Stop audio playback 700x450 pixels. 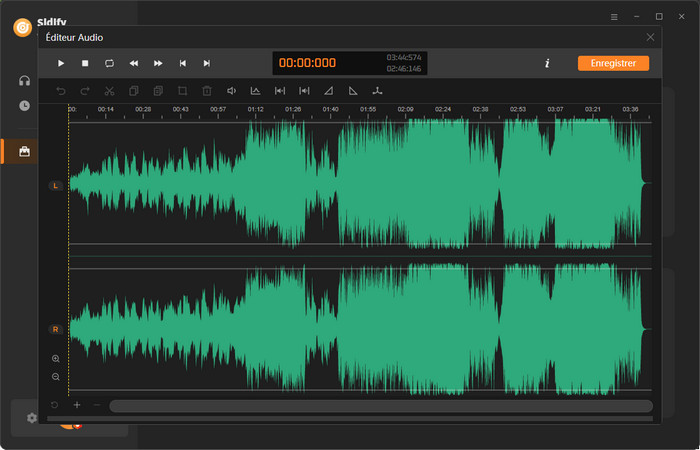coord(85,63)
